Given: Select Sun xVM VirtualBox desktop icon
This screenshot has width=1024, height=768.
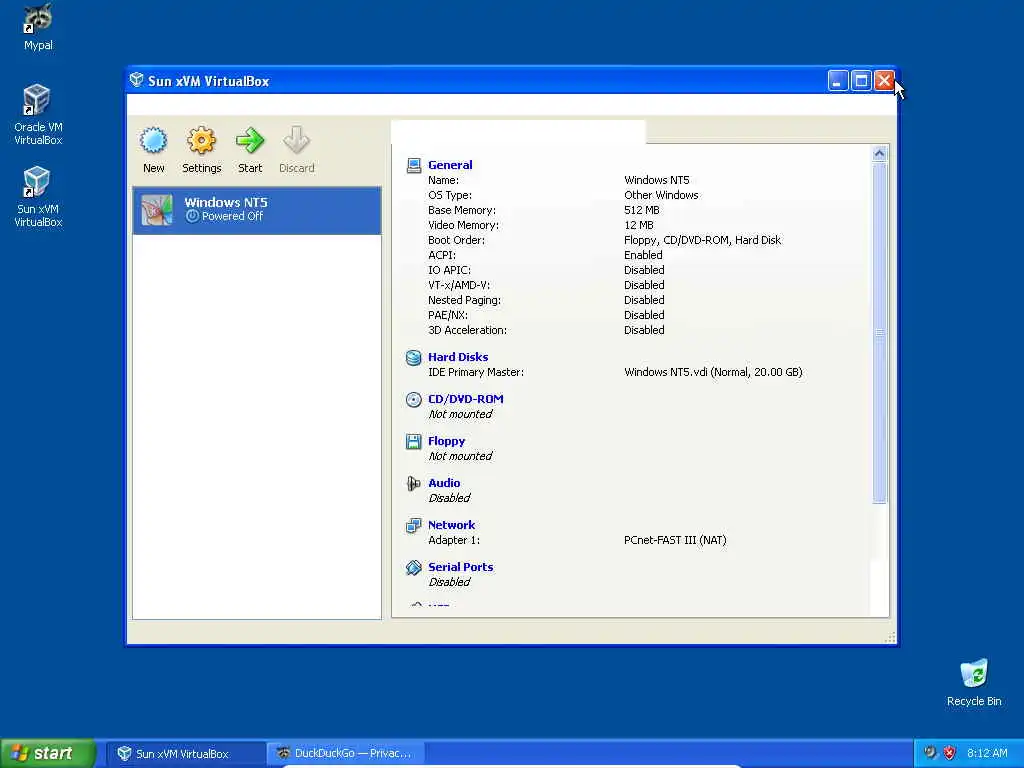Looking at the screenshot, I should 37,182.
